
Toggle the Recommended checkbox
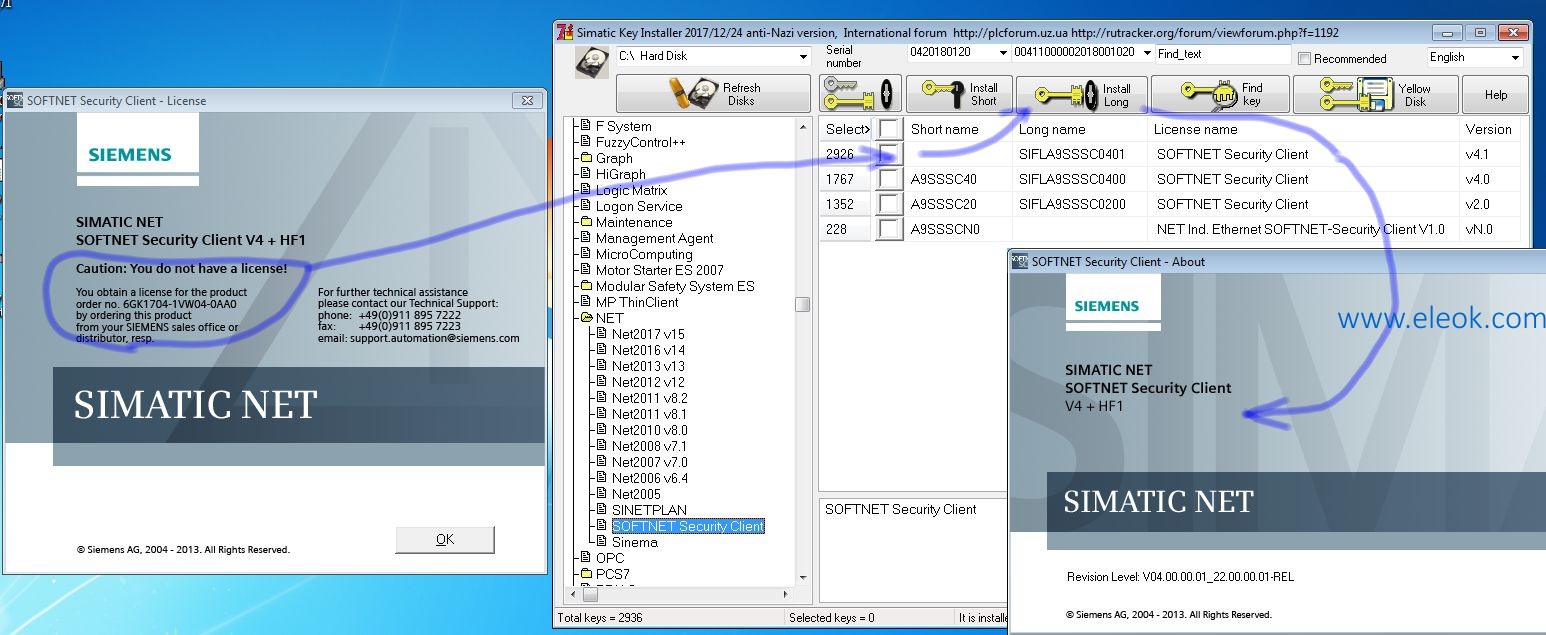tap(1304, 59)
